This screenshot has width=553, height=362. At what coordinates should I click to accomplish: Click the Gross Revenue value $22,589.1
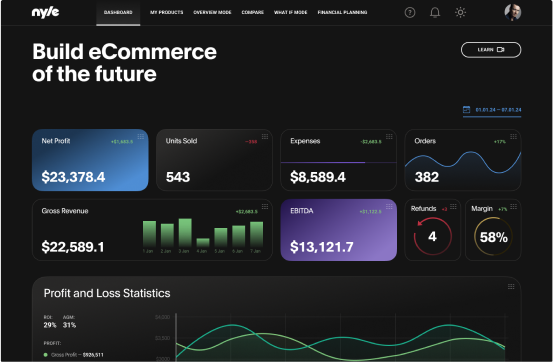click(73, 247)
